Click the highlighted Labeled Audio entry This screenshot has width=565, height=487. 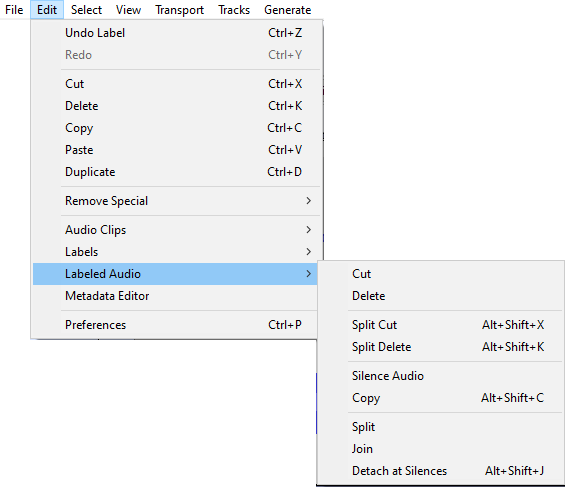pyautogui.click(x=175, y=274)
